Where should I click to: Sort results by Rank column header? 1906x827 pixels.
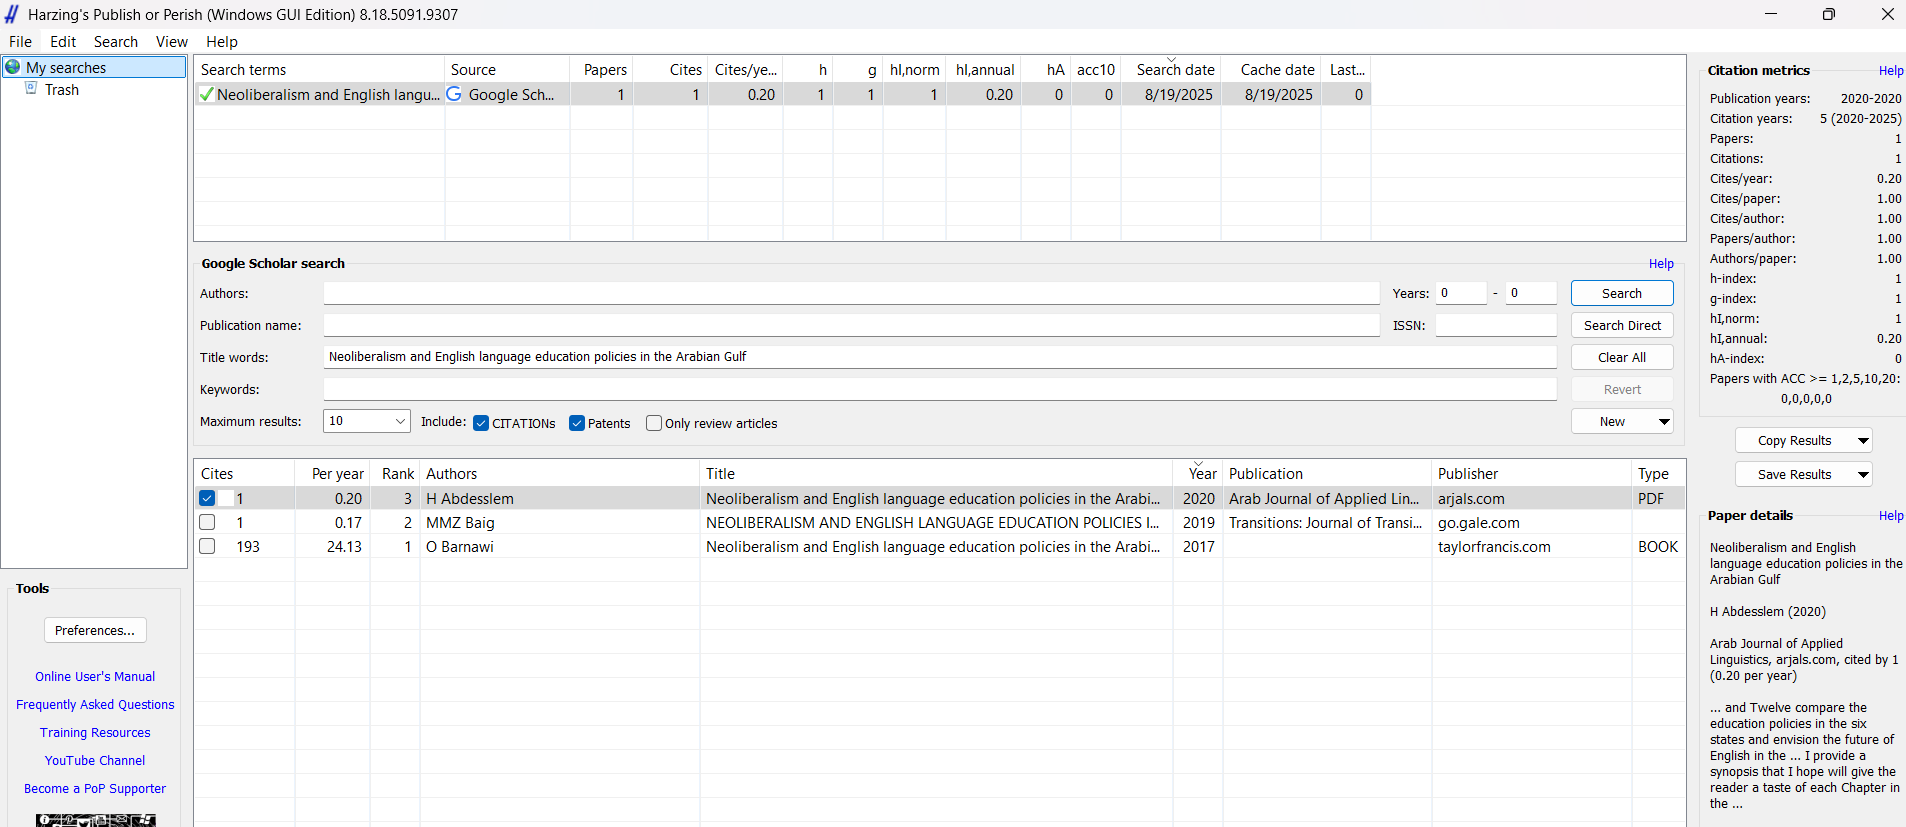coord(395,474)
